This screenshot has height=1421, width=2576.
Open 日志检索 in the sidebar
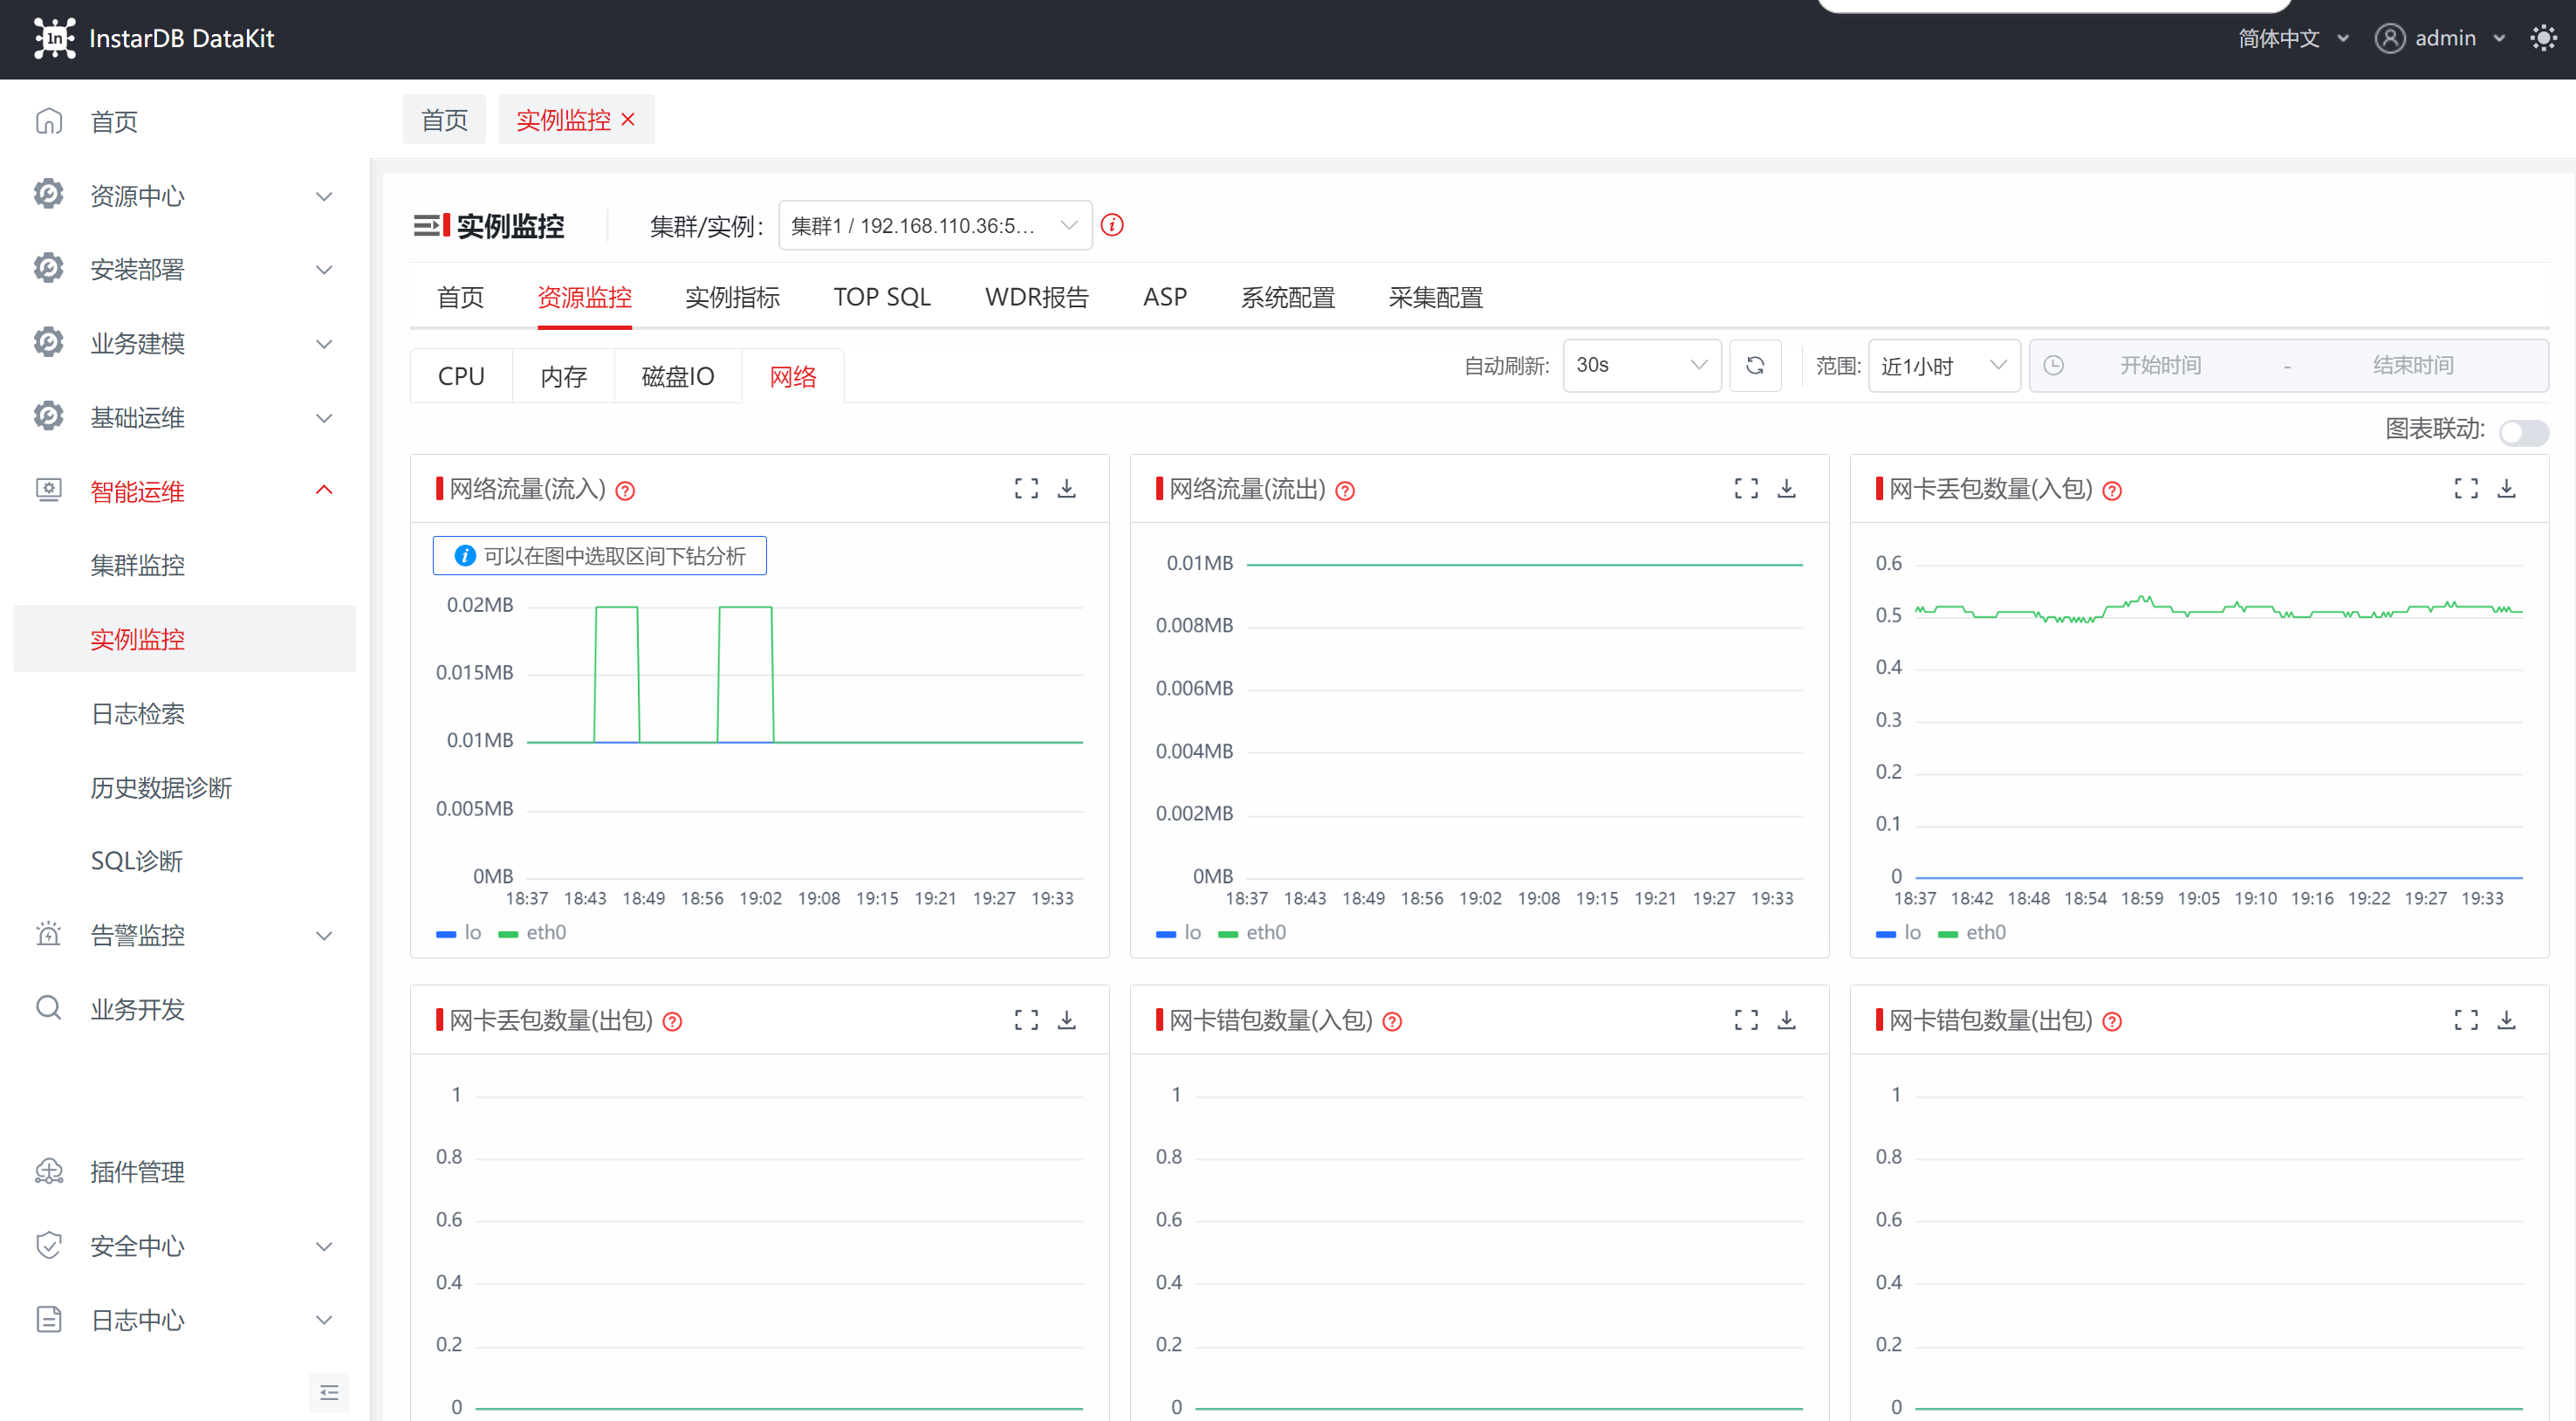[x=185, y=713]
